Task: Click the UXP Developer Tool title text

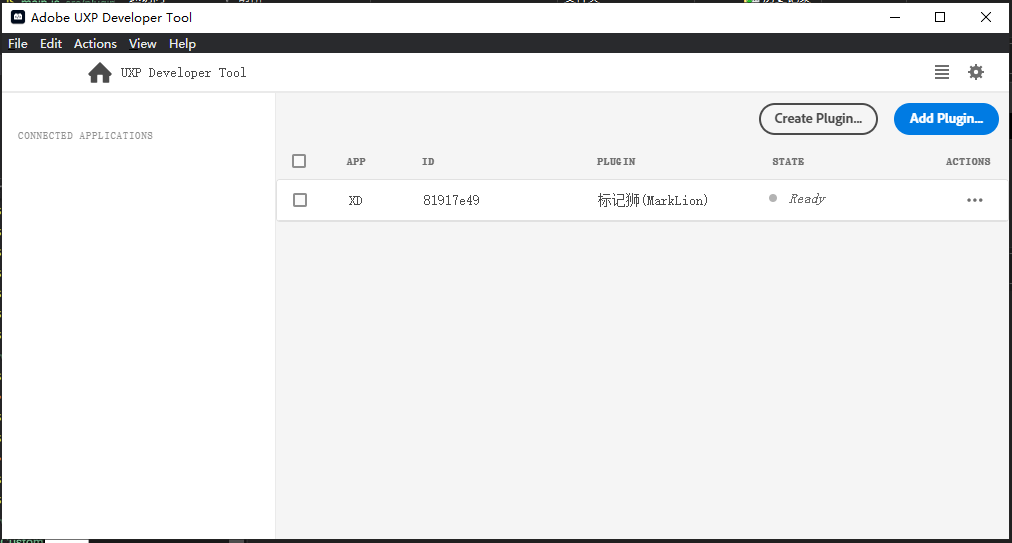Action: [x=183, y=73]
